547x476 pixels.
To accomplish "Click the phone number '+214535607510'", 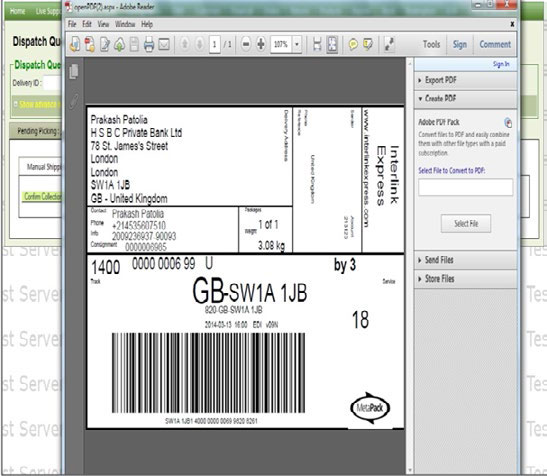I will (139, 225).
